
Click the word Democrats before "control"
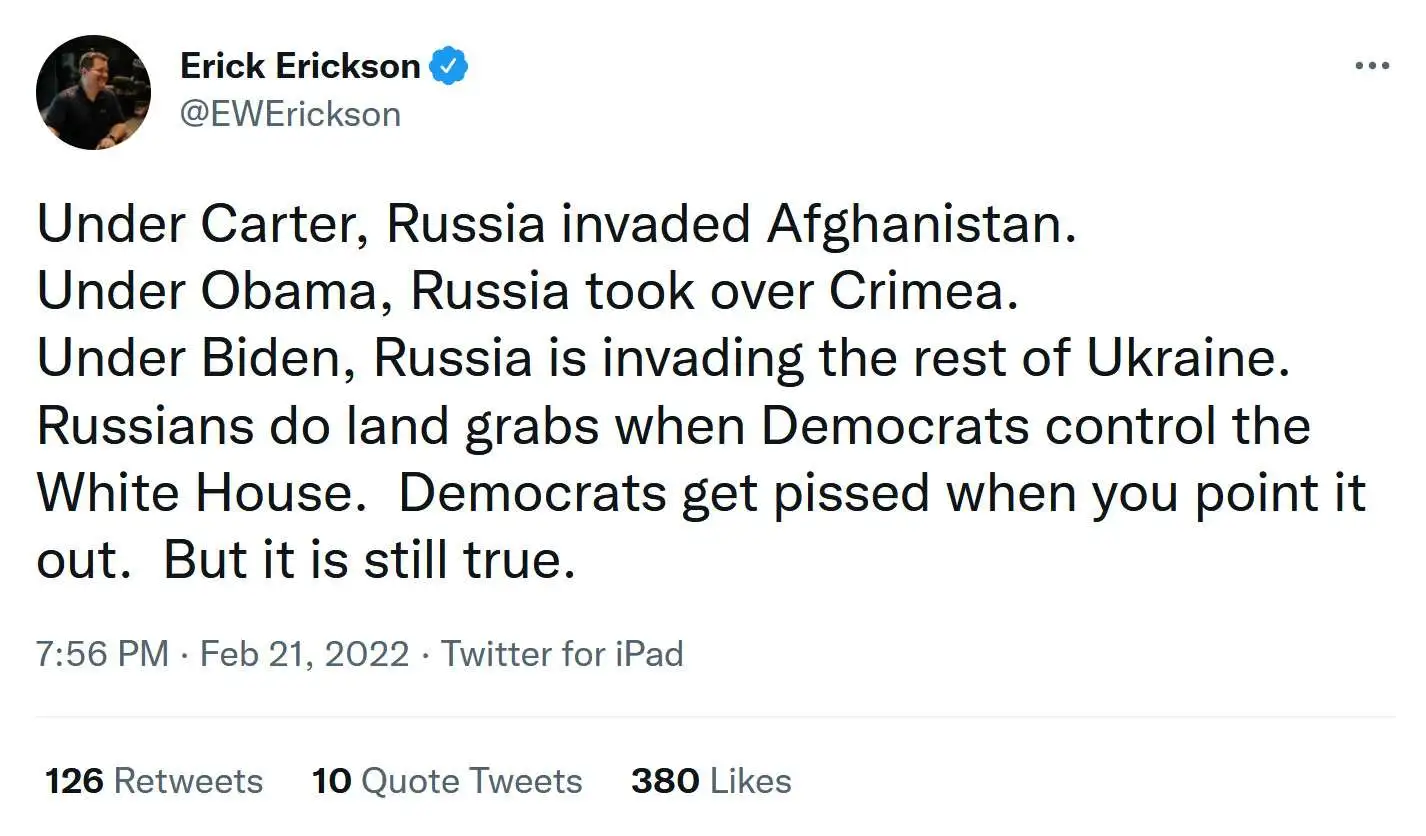[x=895, y=426]
